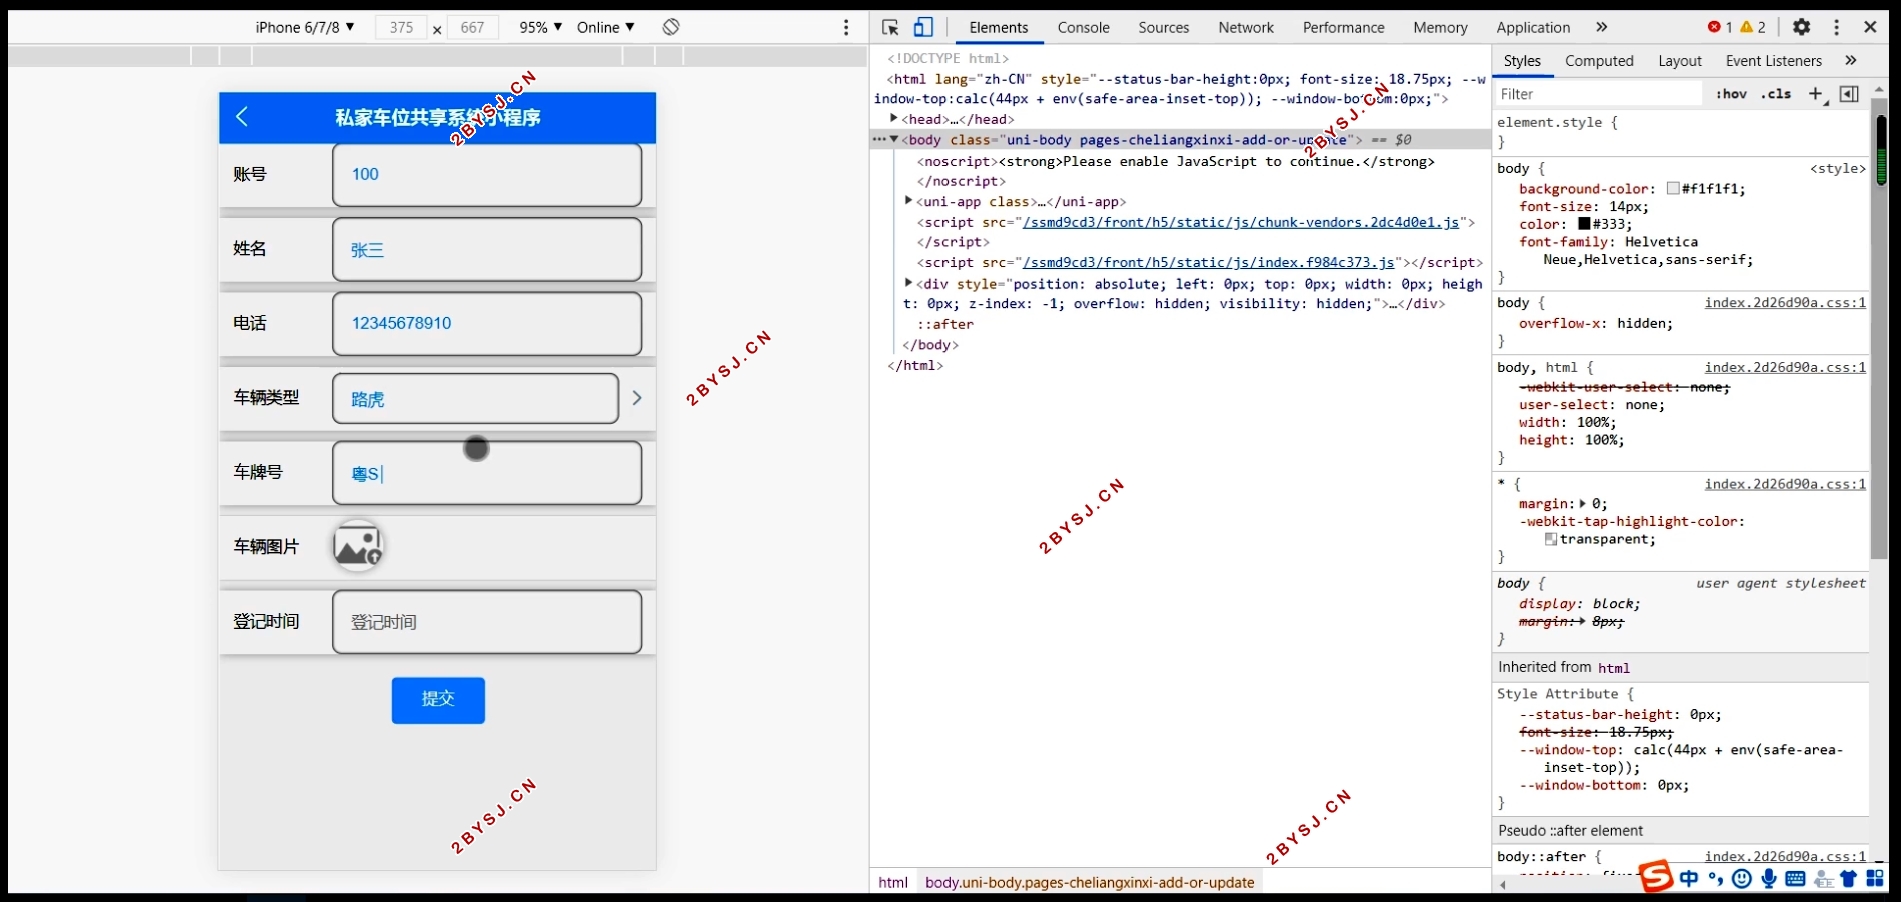Click the device height field showing 667
1901x902 pixels.
472,28
